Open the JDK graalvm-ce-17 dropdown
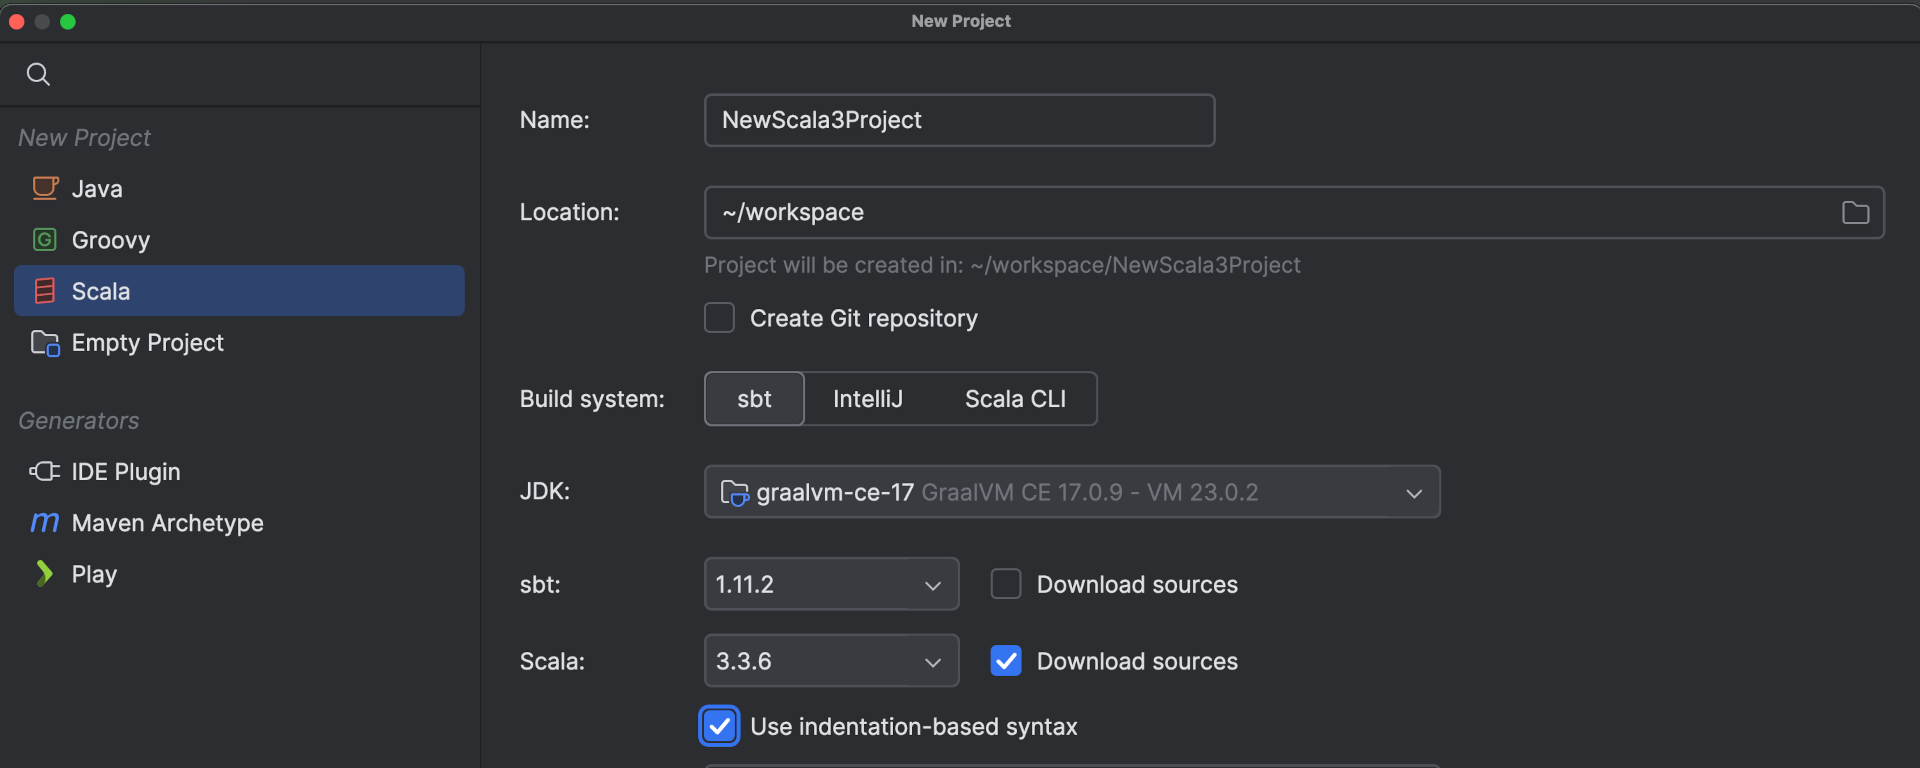This screenshot has height=768, width=1920. coord(1072,492)
